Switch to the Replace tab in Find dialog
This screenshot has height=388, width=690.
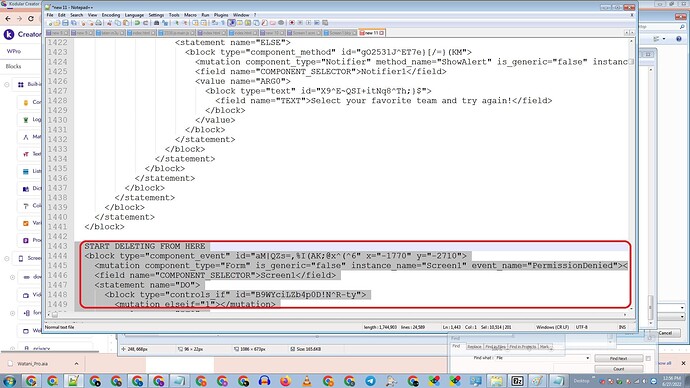click(x=474, y=347)
